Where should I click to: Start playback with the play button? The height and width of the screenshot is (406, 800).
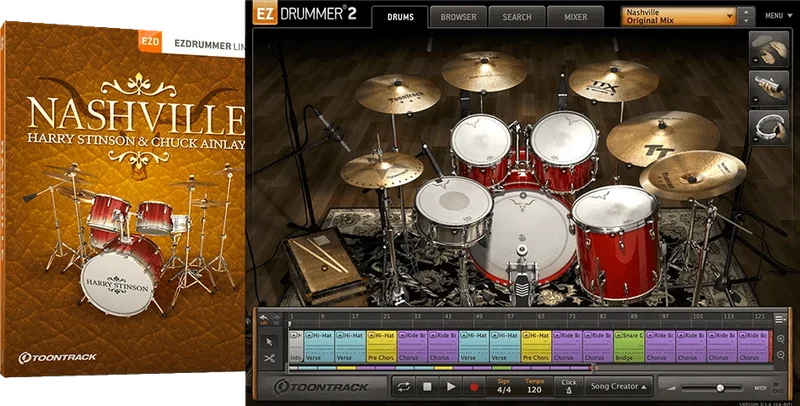(x=451, y=387)
